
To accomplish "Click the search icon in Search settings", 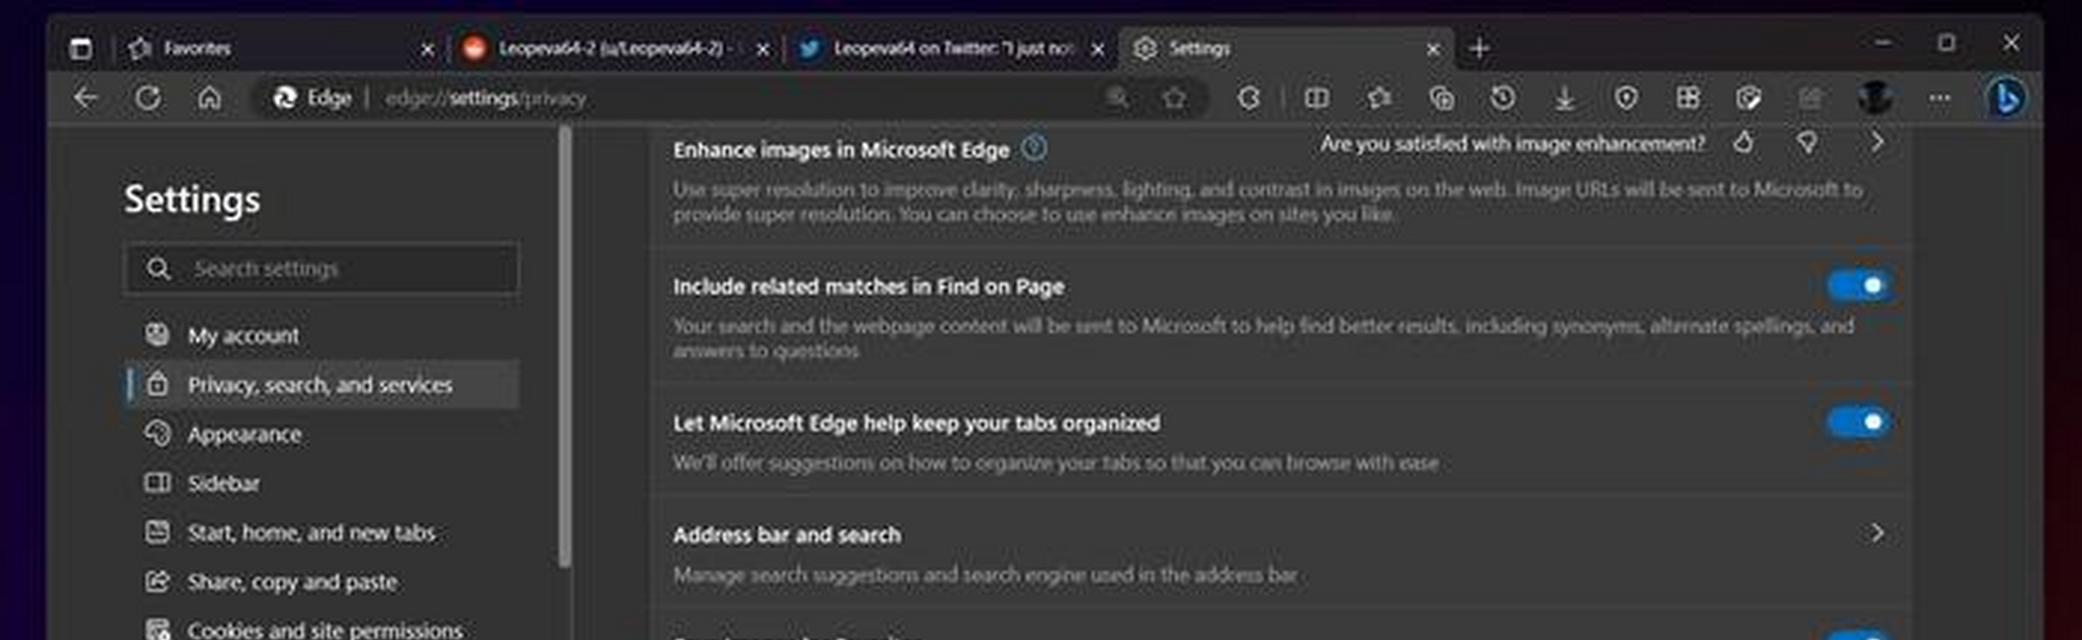I will click(x=158, y=268).
